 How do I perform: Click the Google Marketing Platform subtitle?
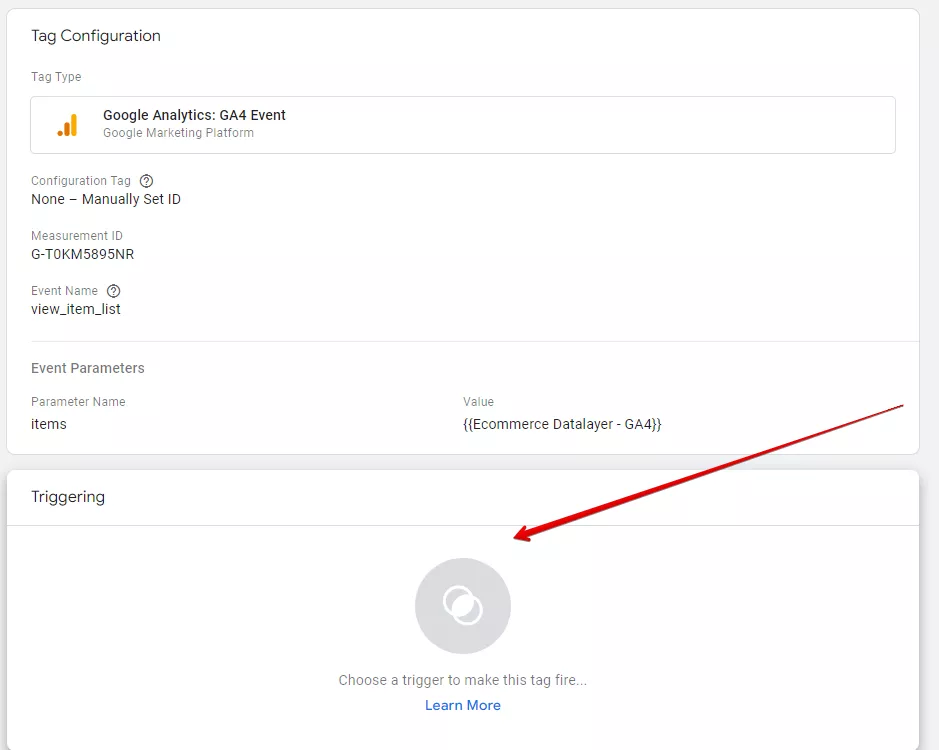pyautogui.click(x=178, y=133)
